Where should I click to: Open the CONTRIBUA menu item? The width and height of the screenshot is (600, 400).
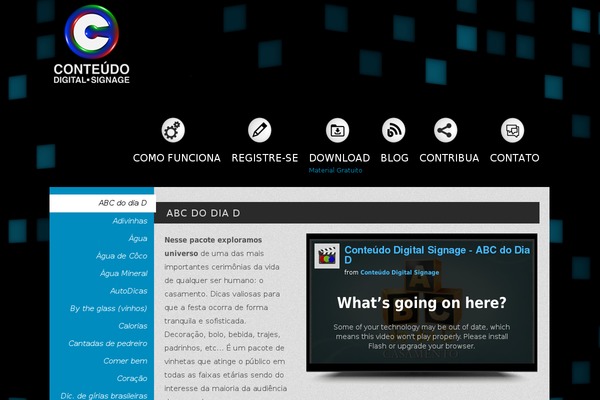(449, 158)
